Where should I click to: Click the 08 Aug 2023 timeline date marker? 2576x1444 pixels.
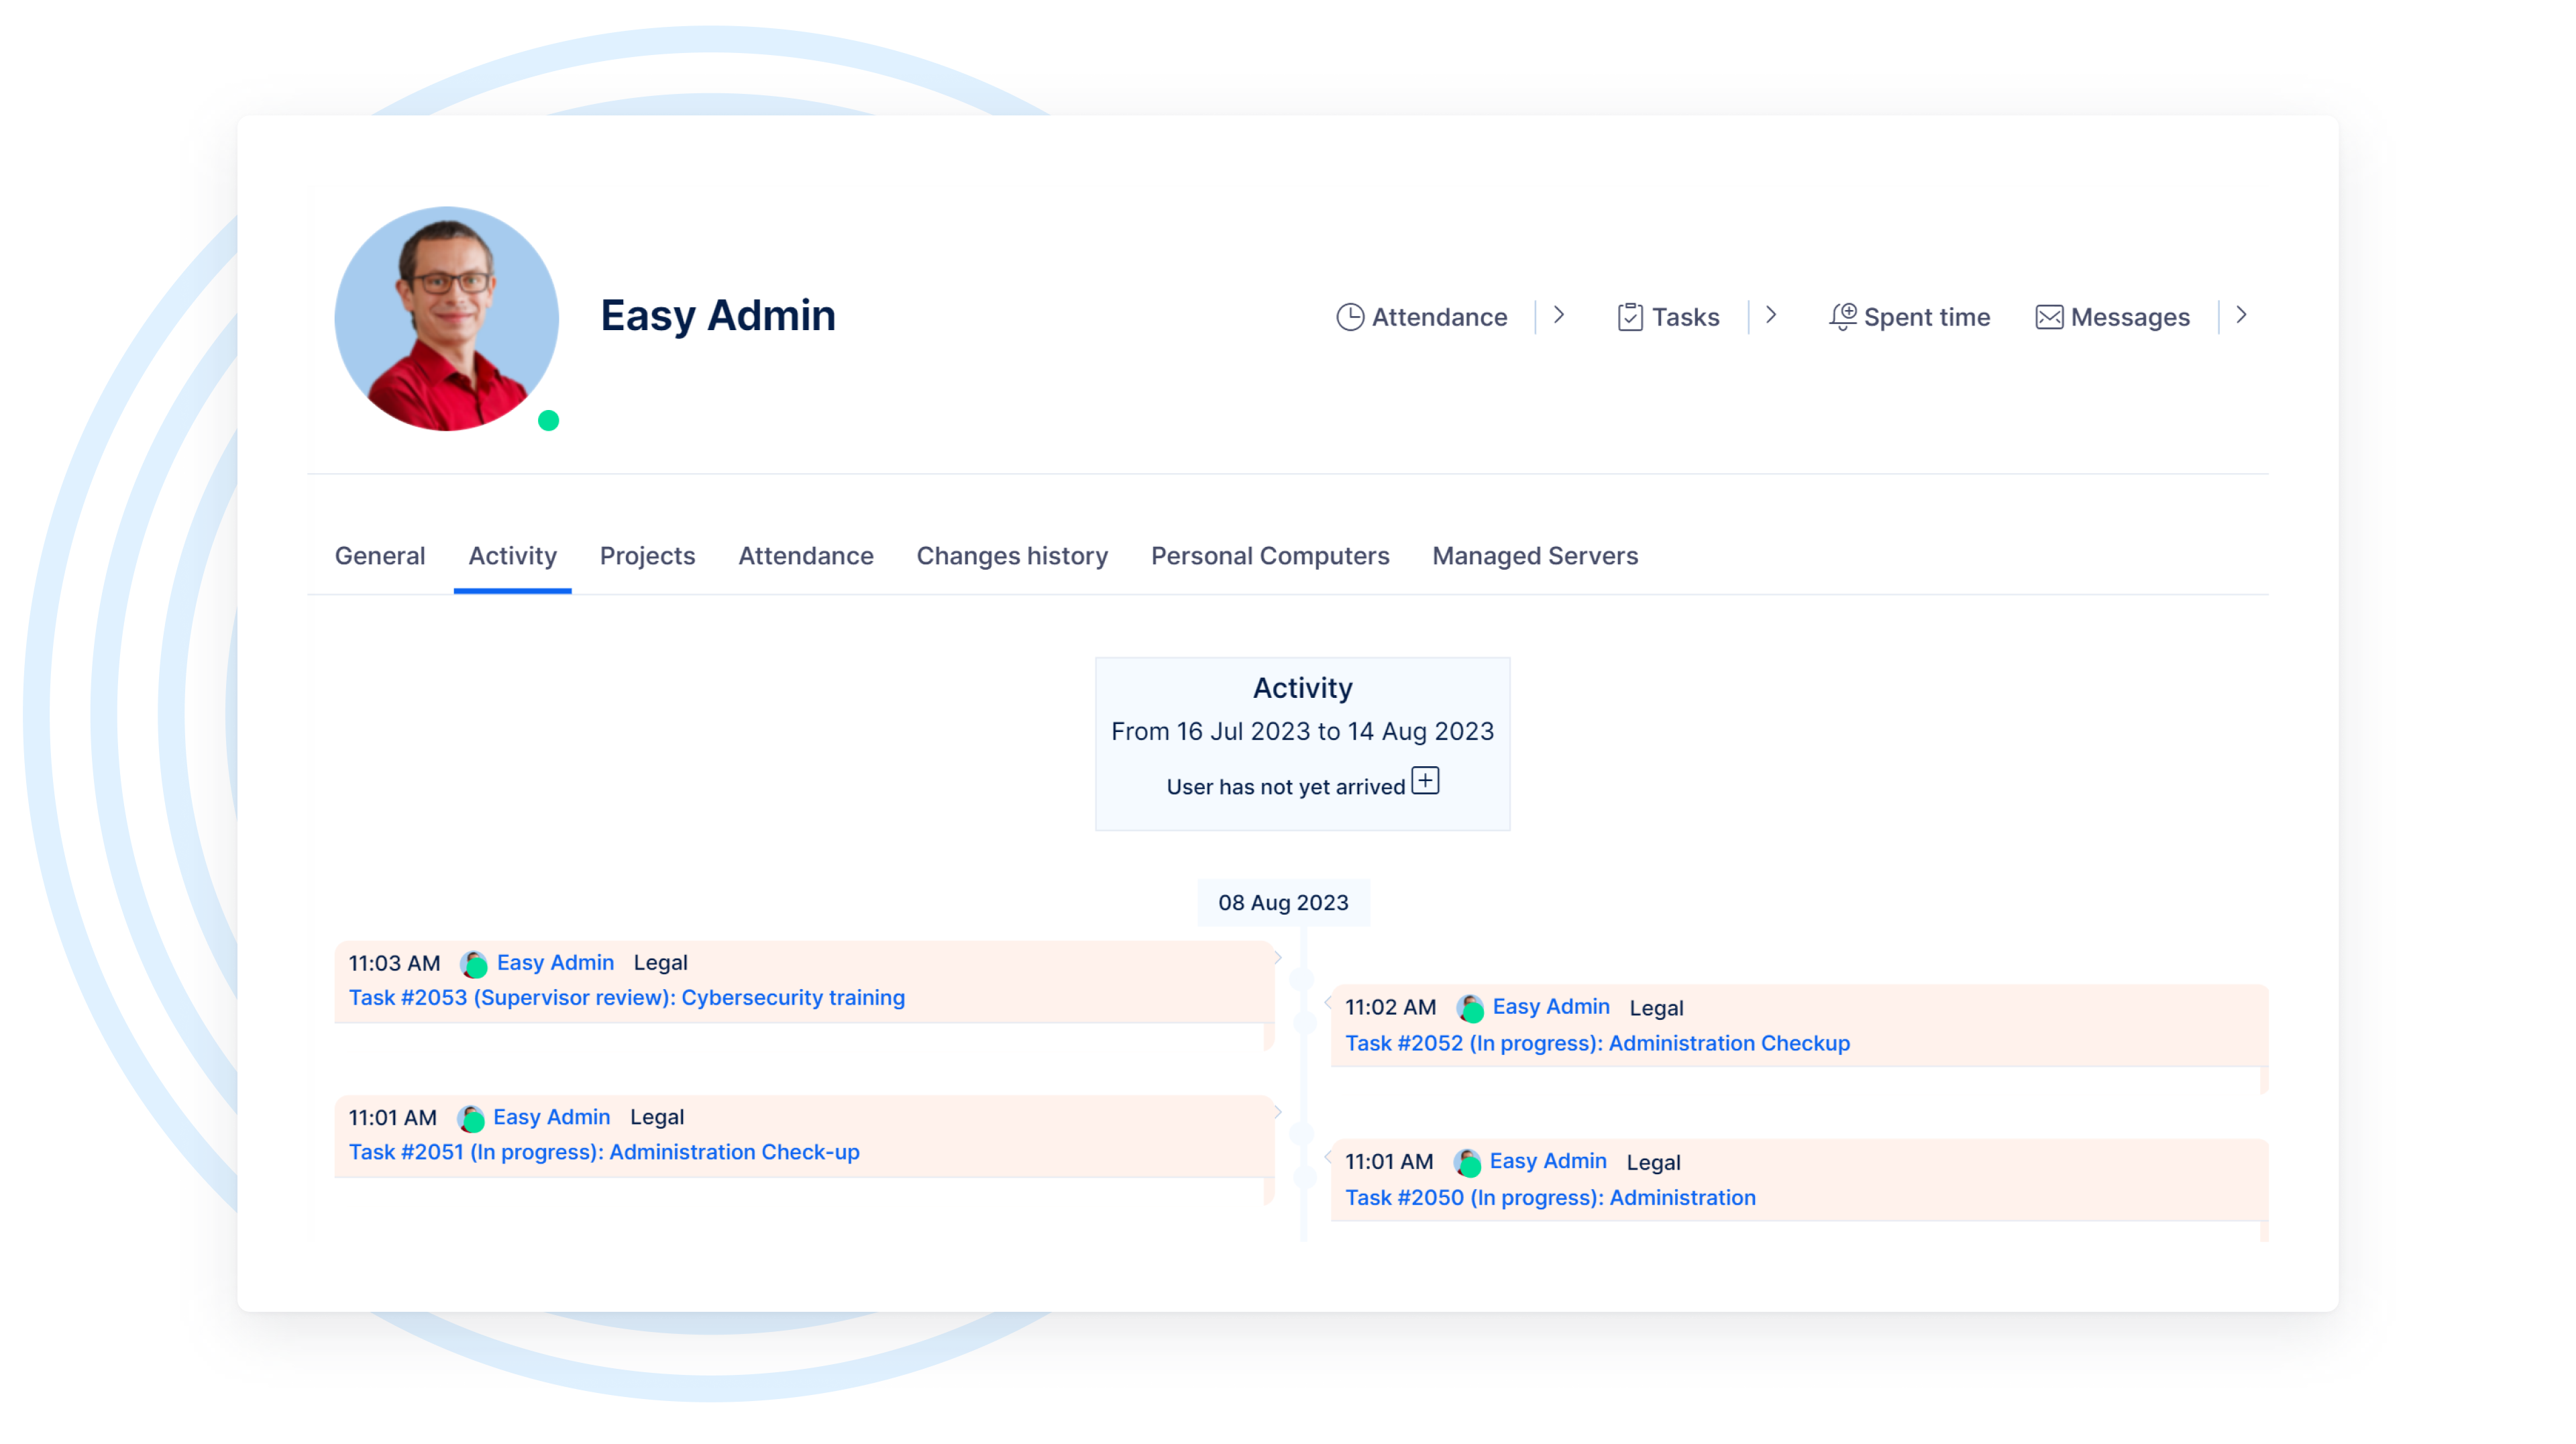[x=1283, y=903]
